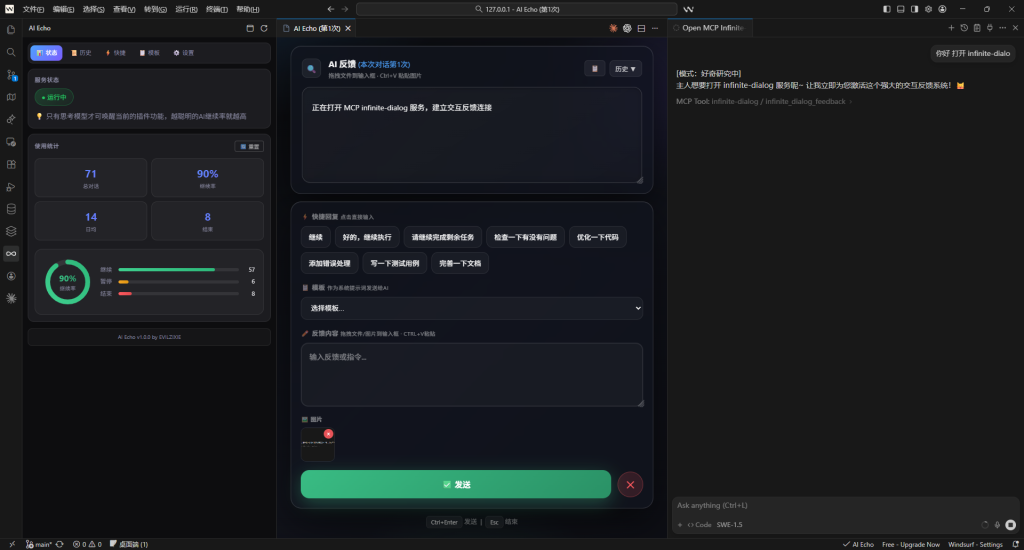Open the AI Echo infinity icon in sidebar

coord(11,253)
